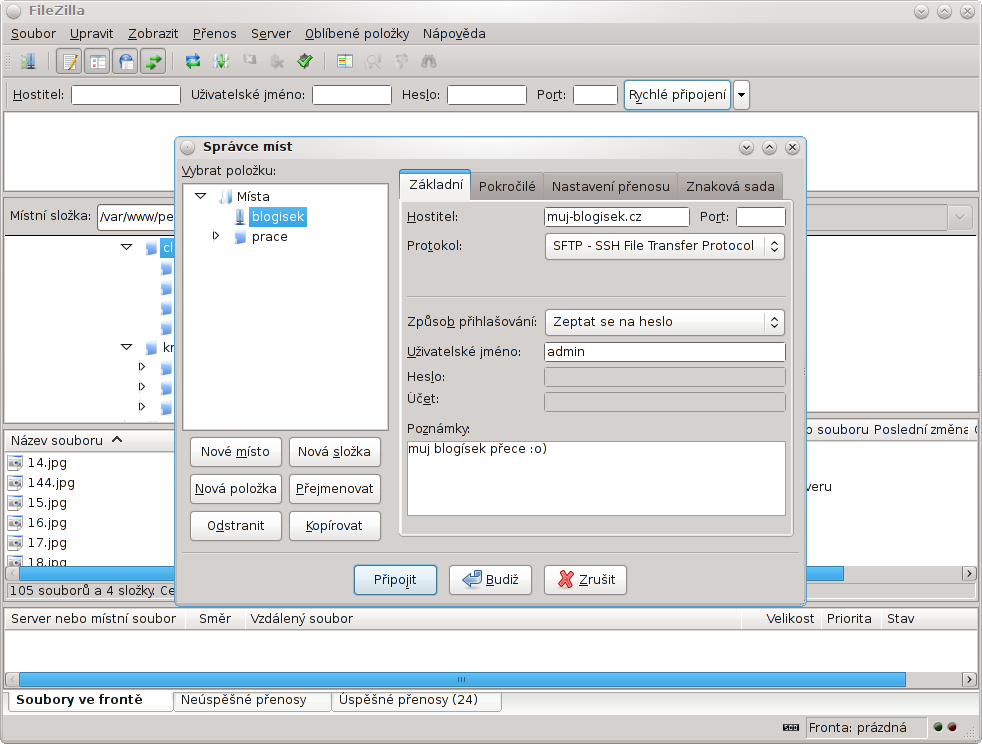The height and width of the screenshot is (744, 982).
Task: Open the Site Manager toolbar icon
Action: pos(28,61)
